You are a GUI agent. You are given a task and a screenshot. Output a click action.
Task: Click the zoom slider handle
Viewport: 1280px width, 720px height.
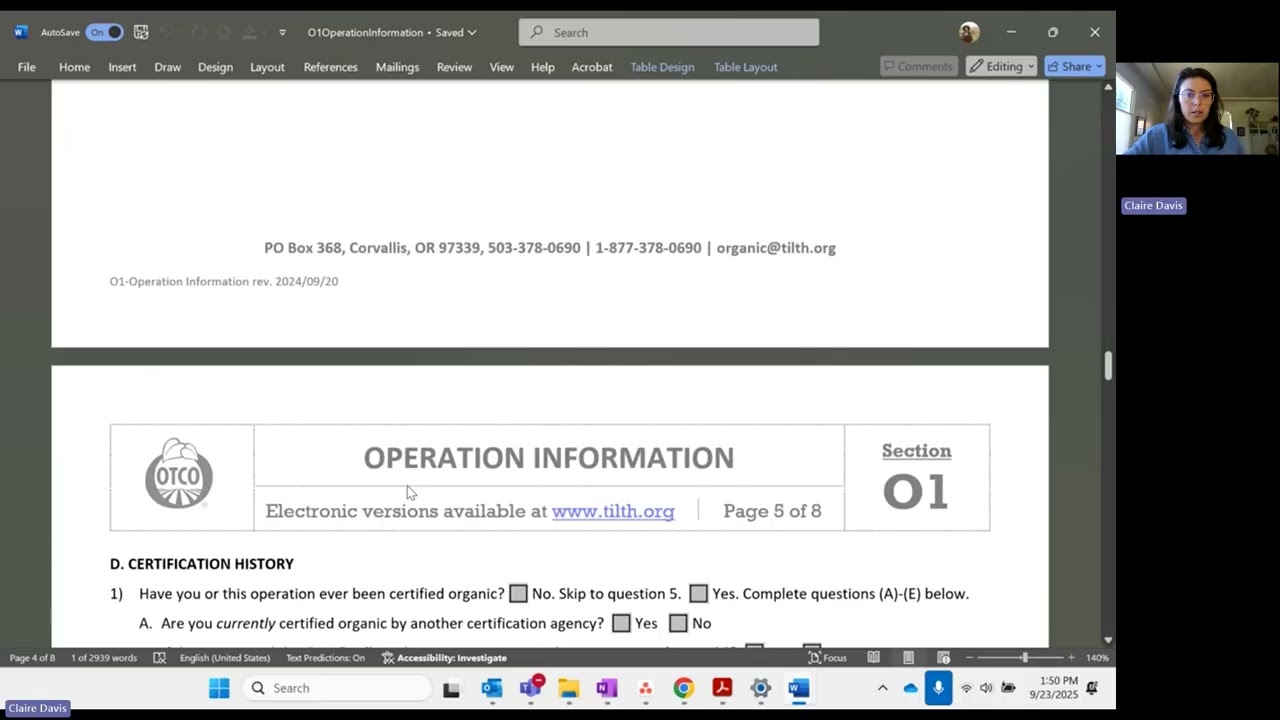[1024, 658]
